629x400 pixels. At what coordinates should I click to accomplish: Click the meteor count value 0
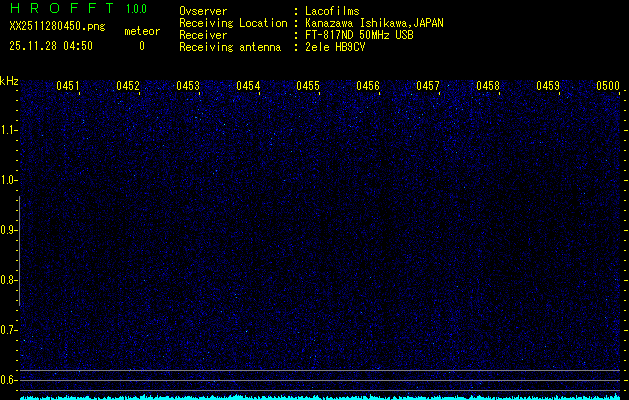pyautogui.click(x=141, y=46)
